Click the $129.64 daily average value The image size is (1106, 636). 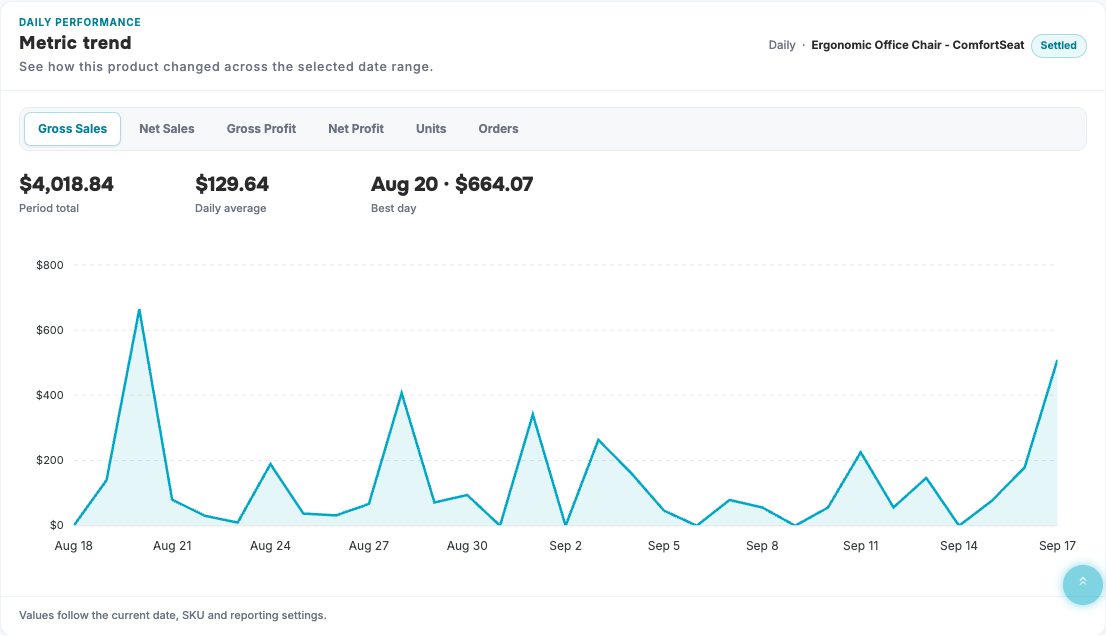[232, 184]
